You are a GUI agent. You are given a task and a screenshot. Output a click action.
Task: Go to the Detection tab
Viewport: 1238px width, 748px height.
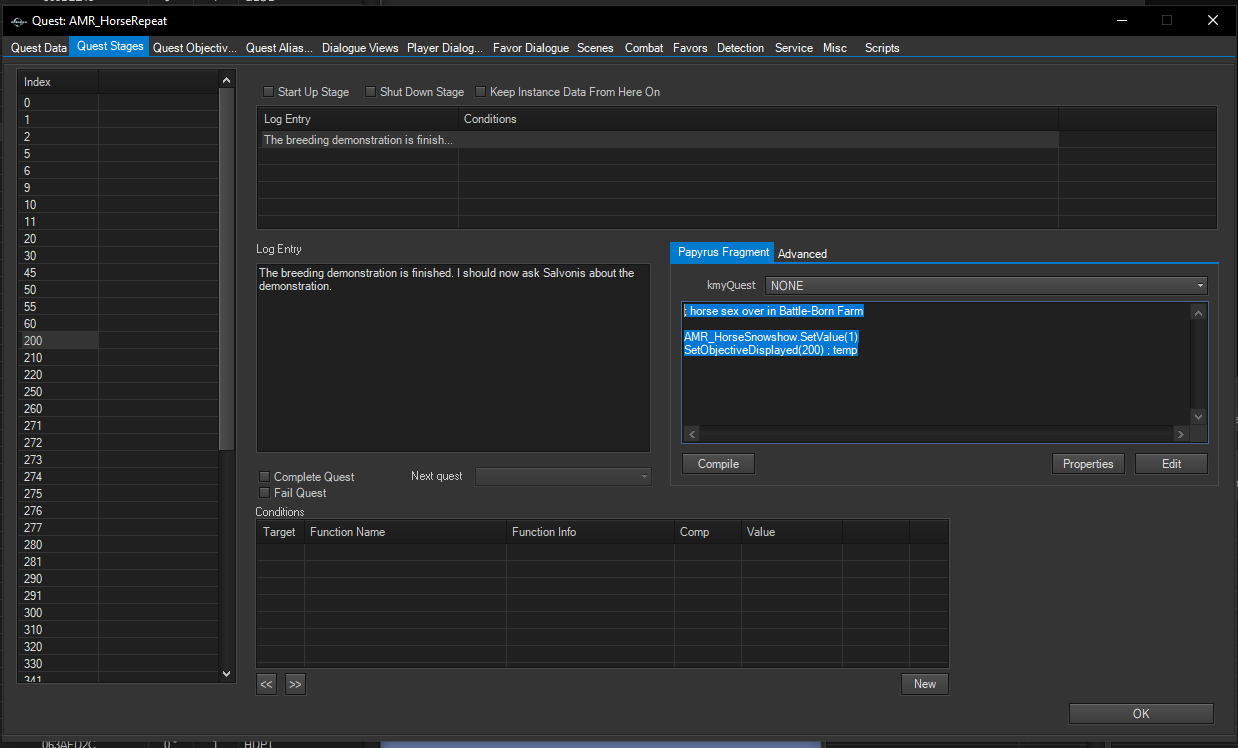[740, 48]
